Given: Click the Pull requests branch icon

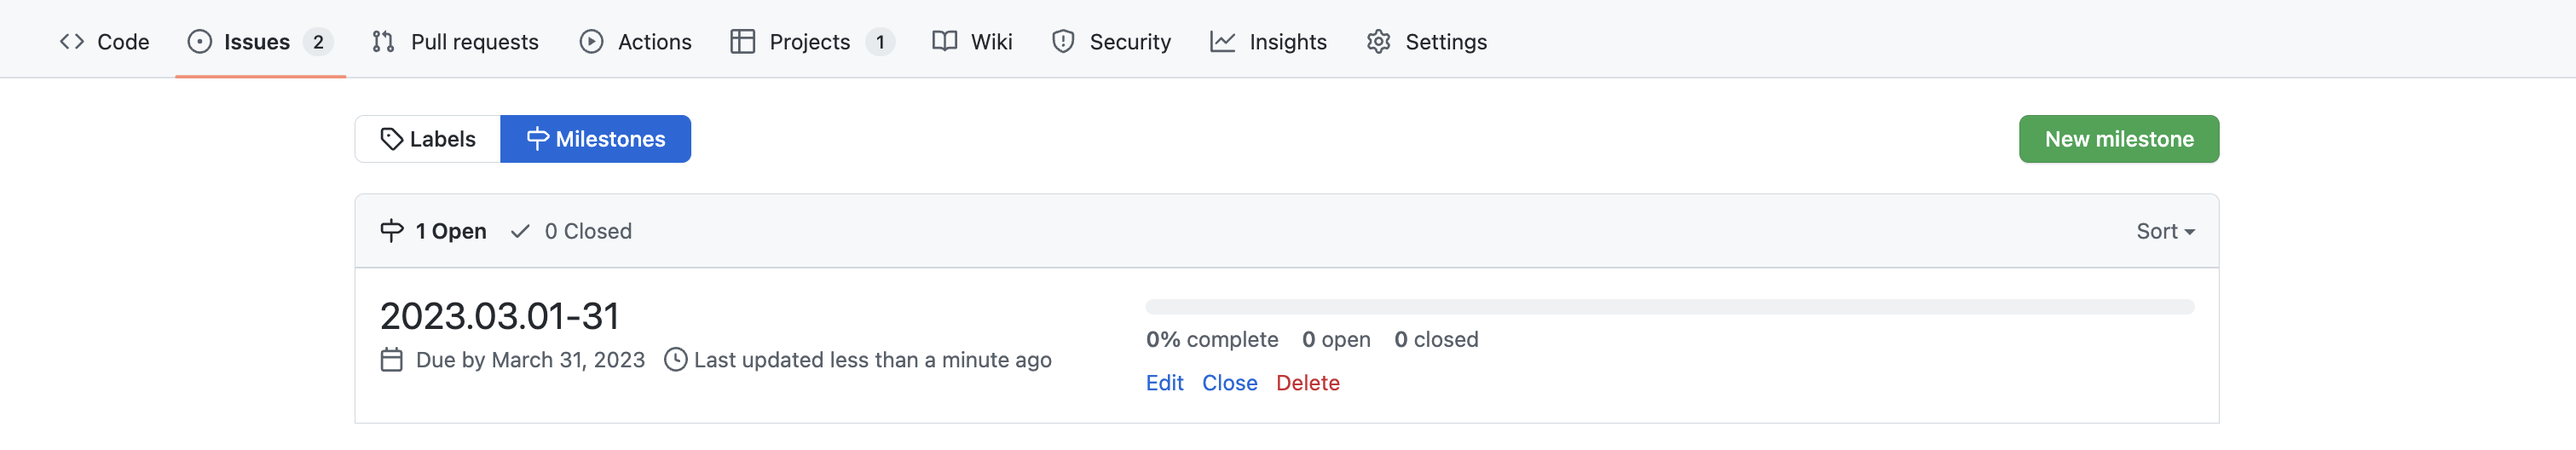Looking at the screenshot, I should click(x=383, y=41).
